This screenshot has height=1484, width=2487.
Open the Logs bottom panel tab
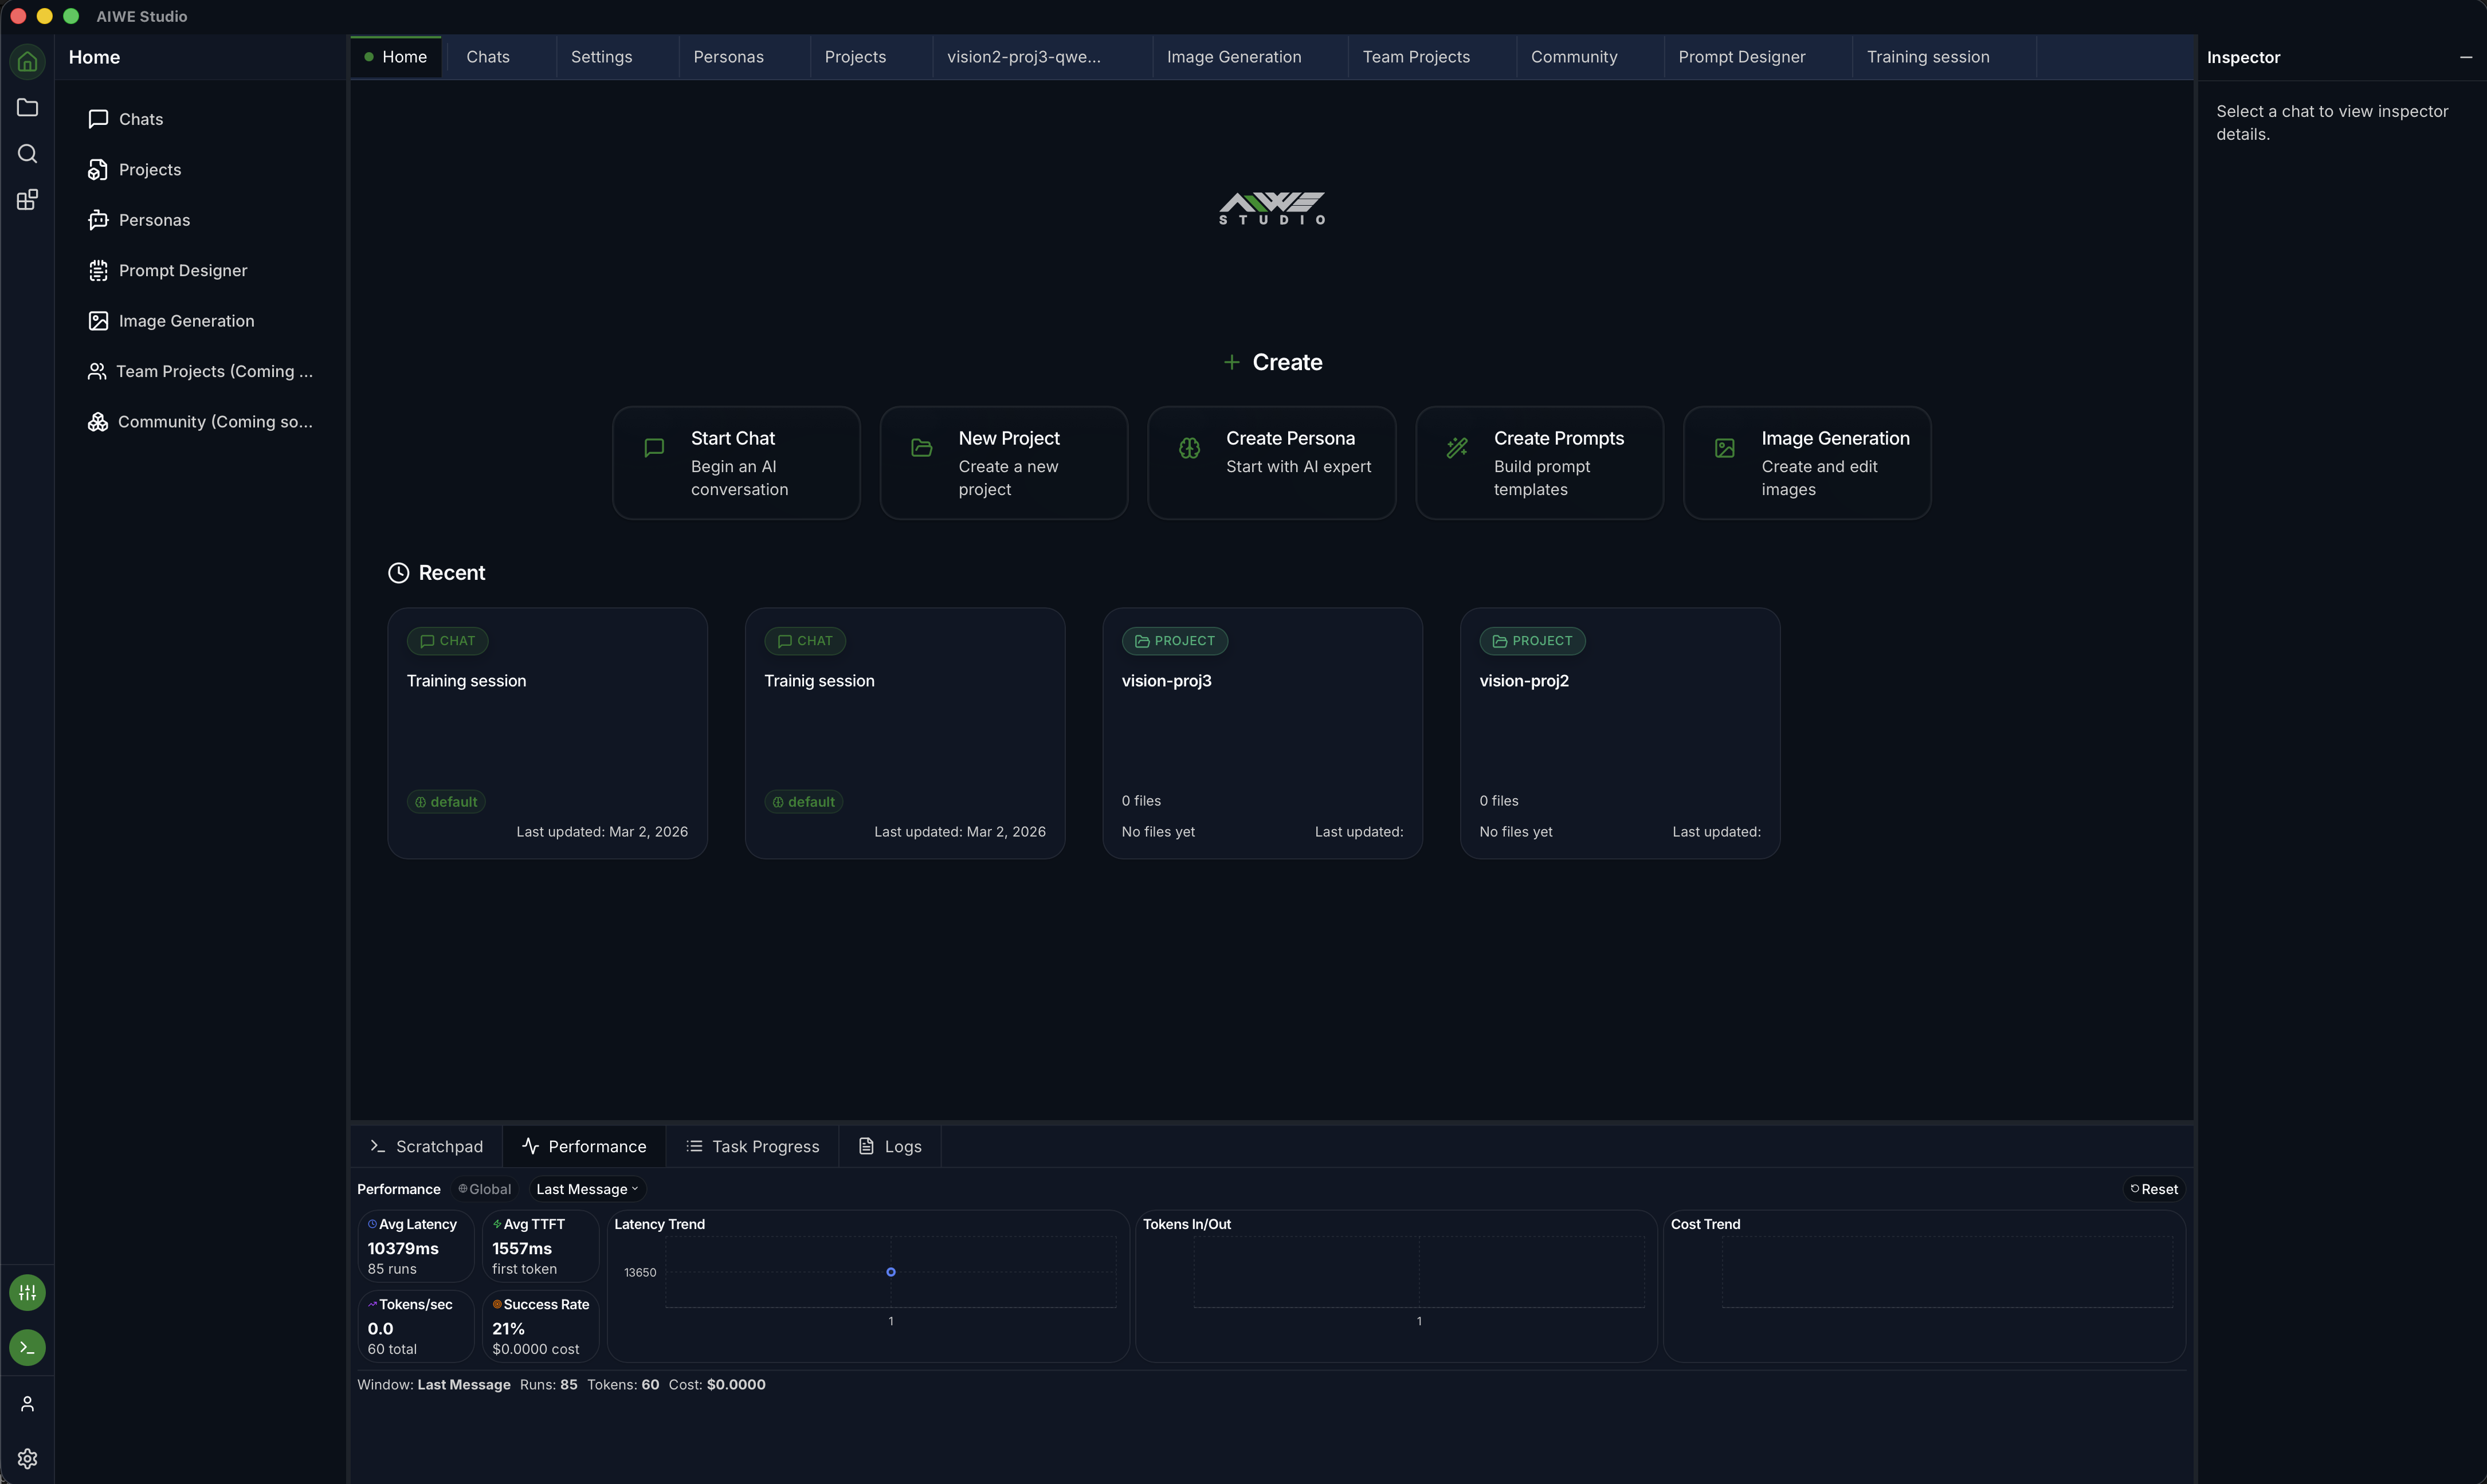[x=890, y=1146]
